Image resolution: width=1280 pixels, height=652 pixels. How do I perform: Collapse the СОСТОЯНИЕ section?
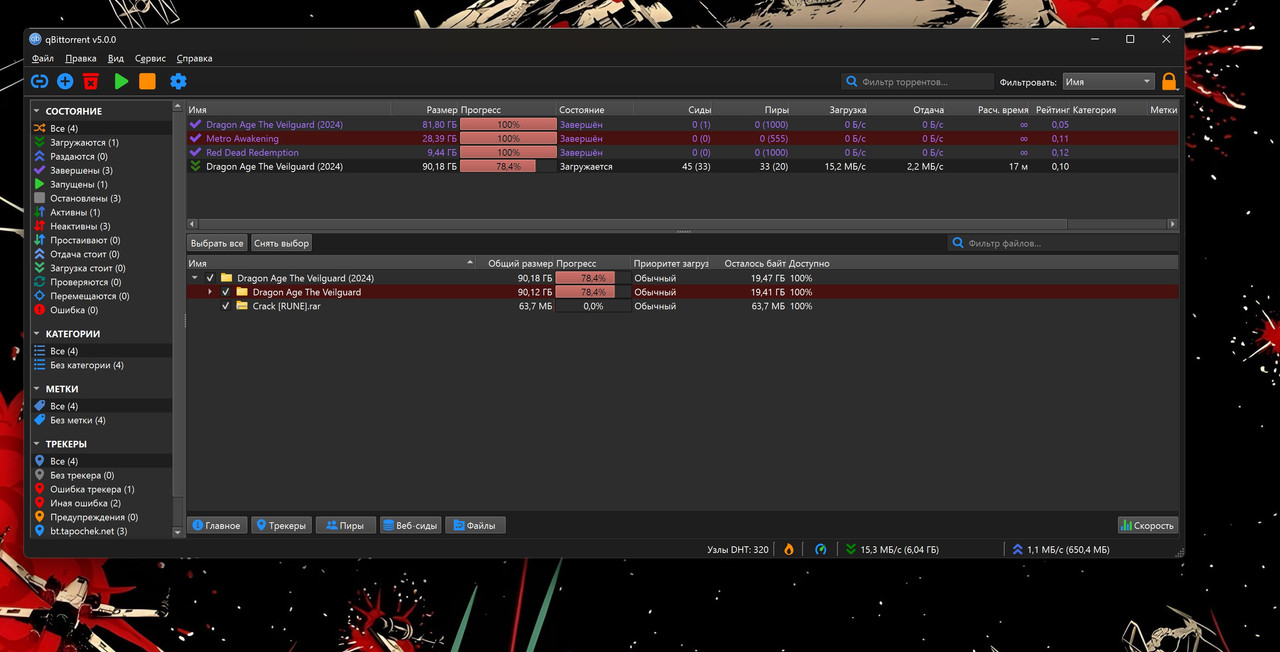pos(37,111)
